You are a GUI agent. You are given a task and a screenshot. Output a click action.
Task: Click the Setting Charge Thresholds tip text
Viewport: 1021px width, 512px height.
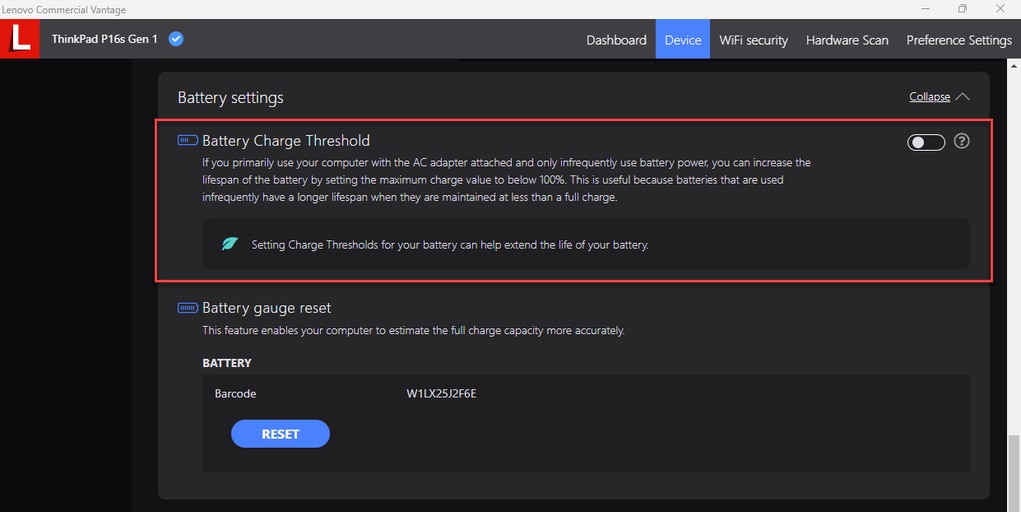450,245
